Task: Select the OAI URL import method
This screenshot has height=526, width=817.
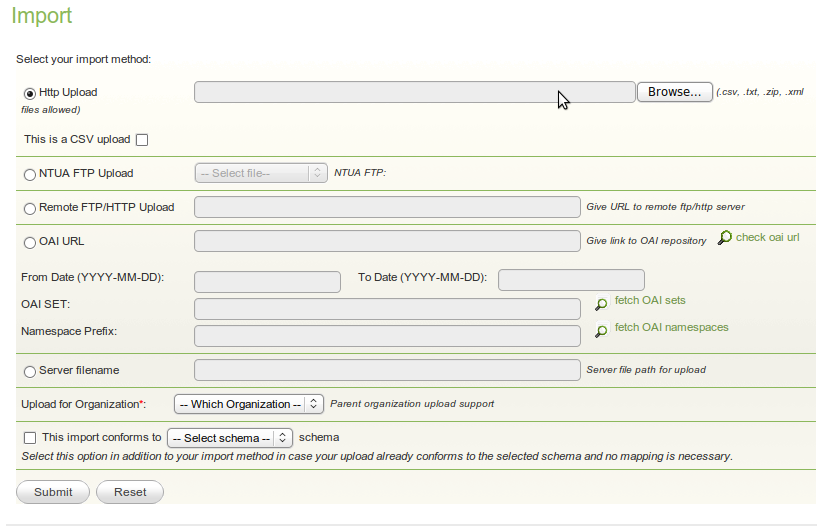Action: (30, 243)
